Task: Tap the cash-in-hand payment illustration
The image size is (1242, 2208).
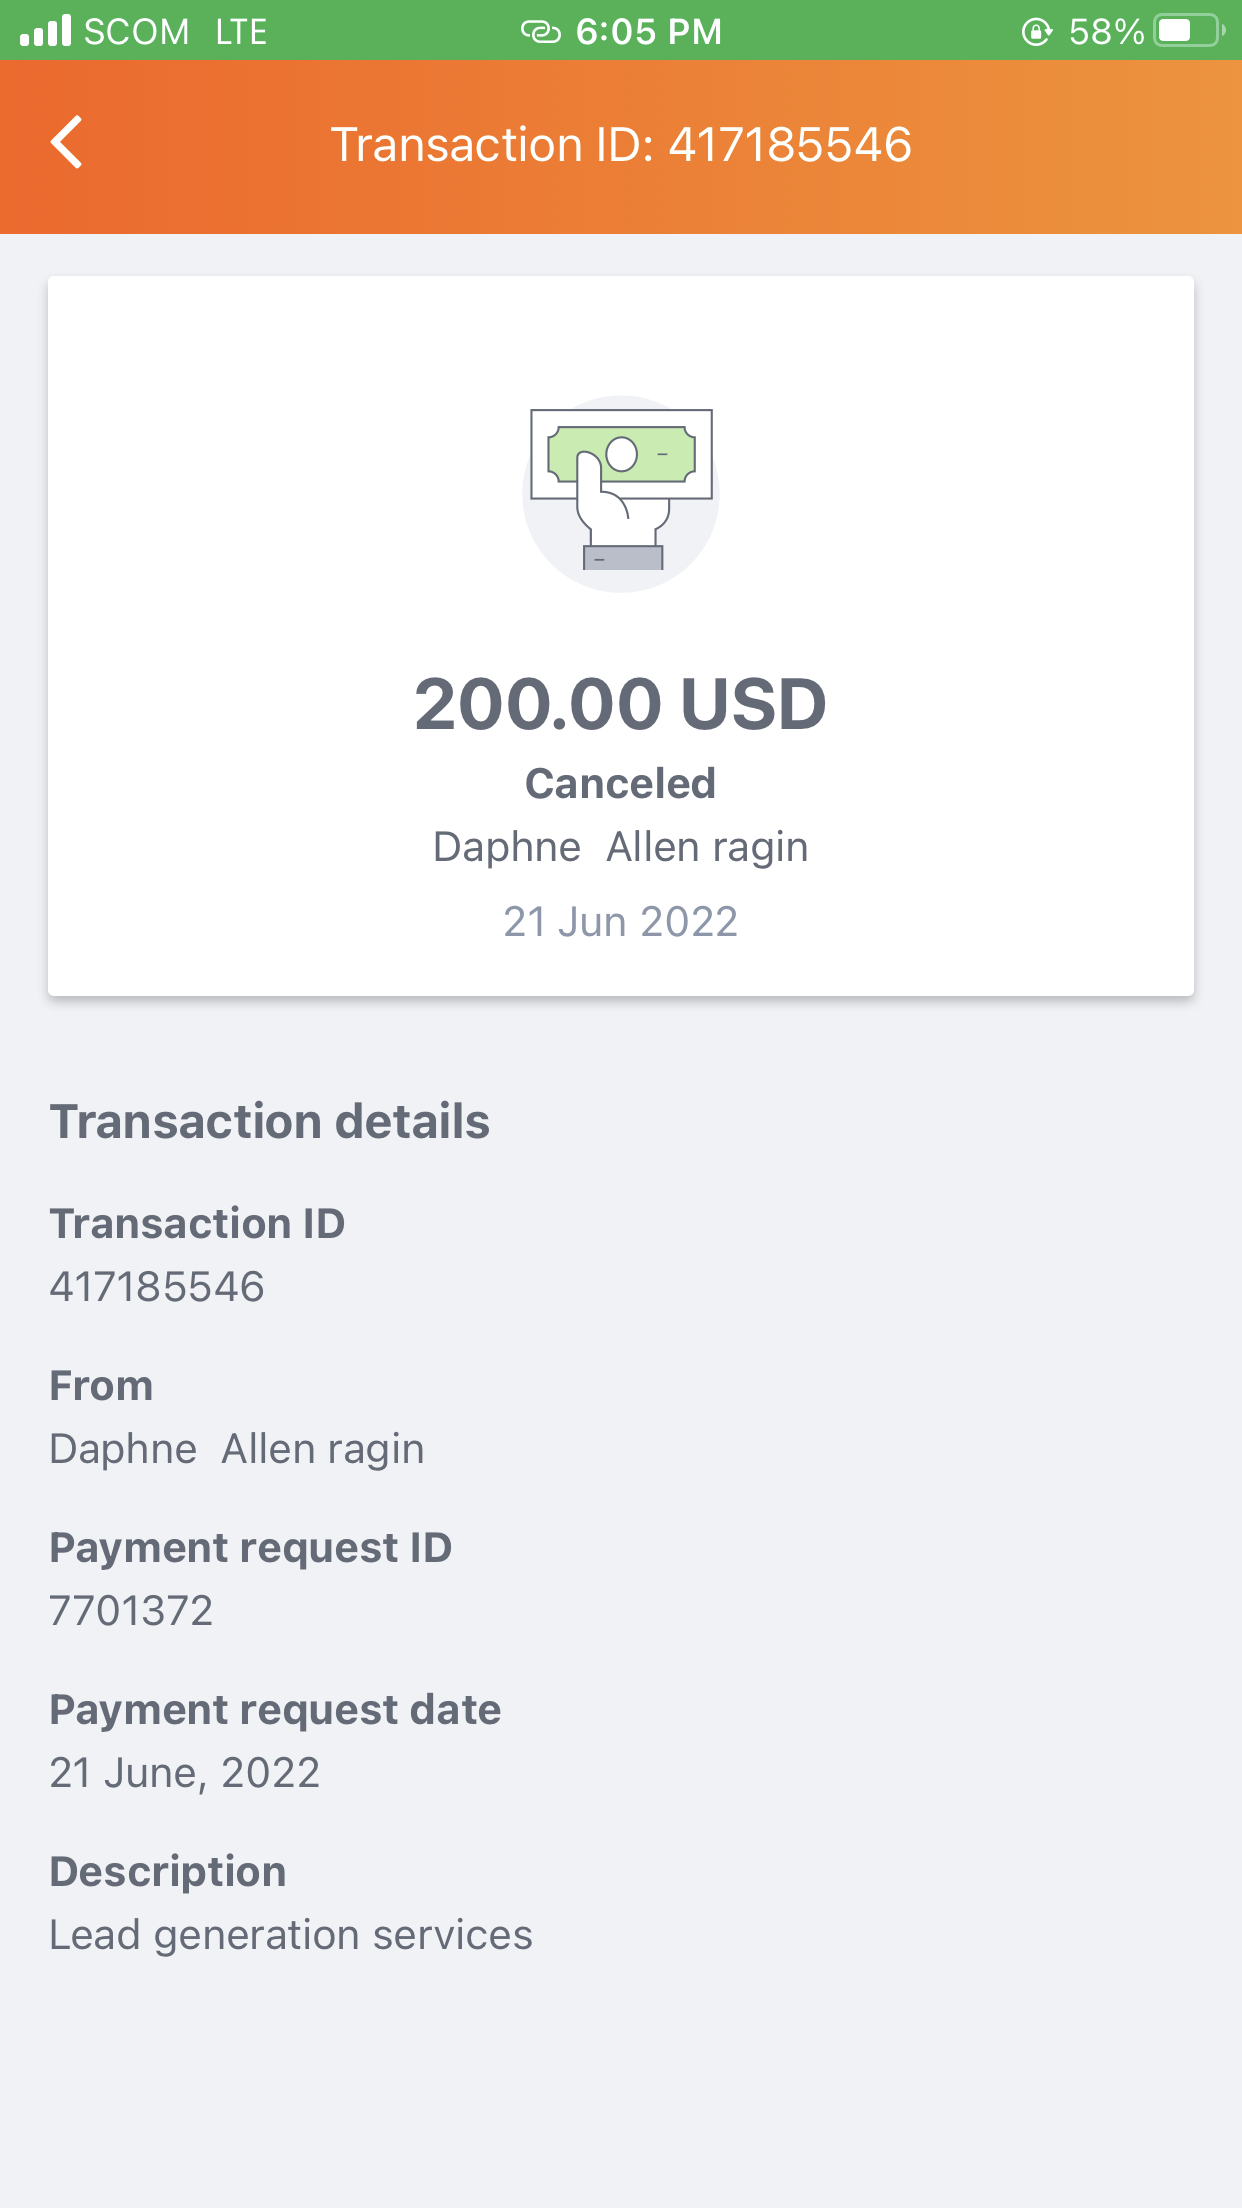Action: click(x=621, y=492)
